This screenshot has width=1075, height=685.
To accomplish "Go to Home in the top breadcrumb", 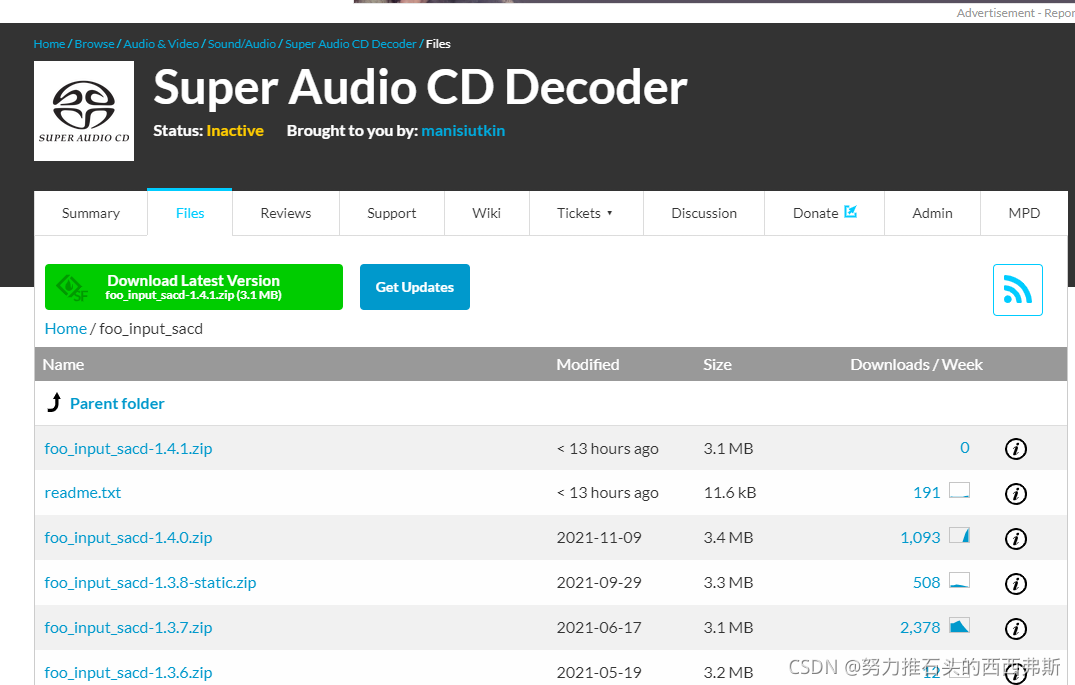I will (49, 44).
